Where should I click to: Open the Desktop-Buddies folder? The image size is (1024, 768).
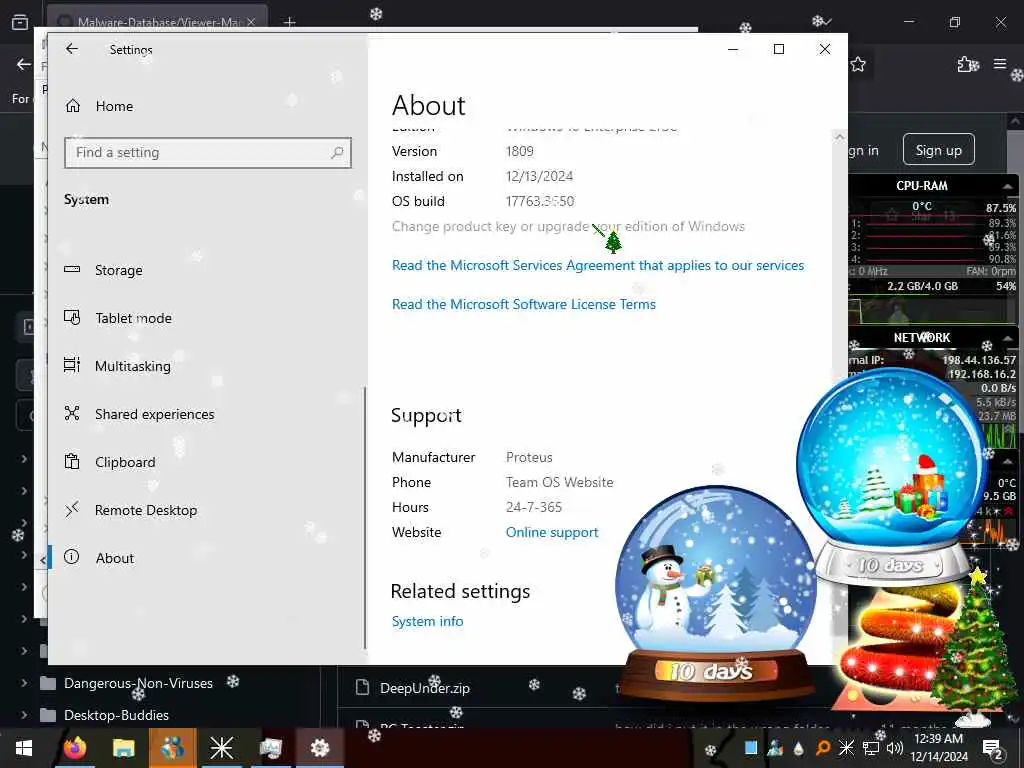pos(116,715)
